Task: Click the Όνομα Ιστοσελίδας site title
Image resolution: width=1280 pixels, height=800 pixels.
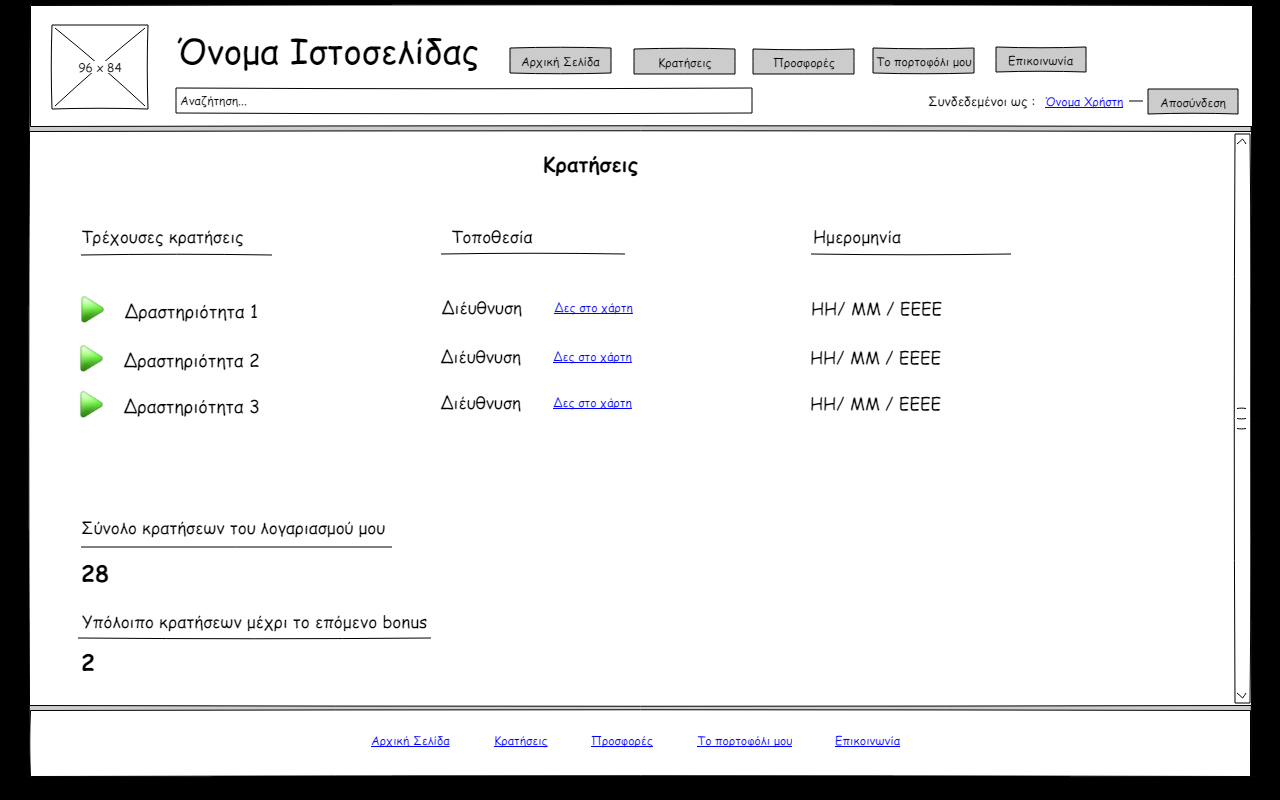Action: coord(328,54)
